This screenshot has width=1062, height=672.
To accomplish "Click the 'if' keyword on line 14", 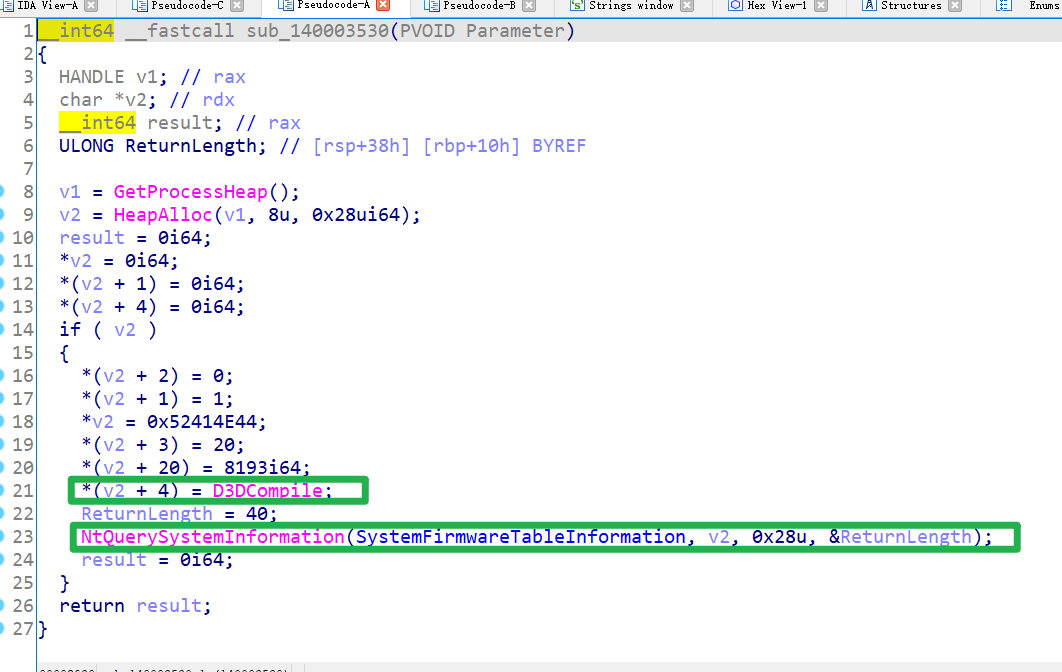I will point(70,329).
